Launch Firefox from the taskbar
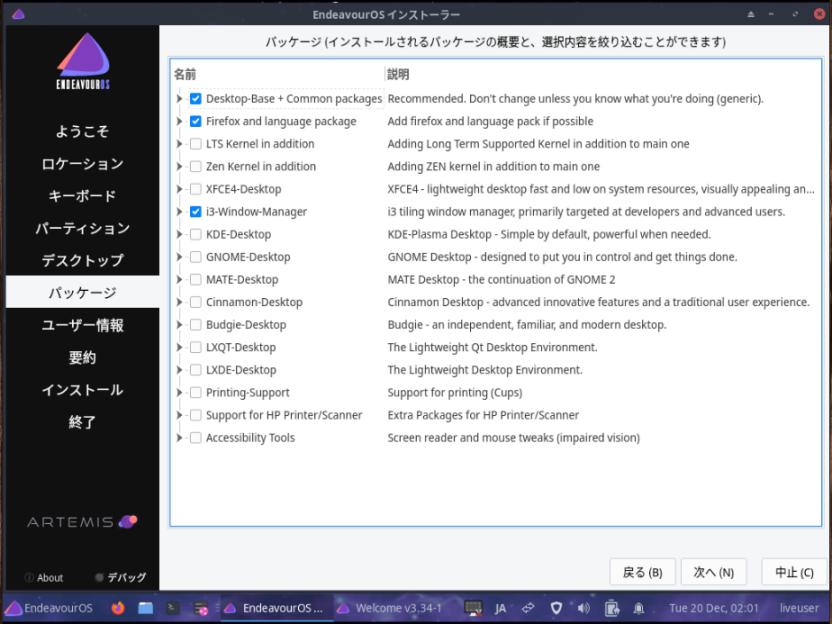This screenshot has width=832, height=624. [118, 608]
